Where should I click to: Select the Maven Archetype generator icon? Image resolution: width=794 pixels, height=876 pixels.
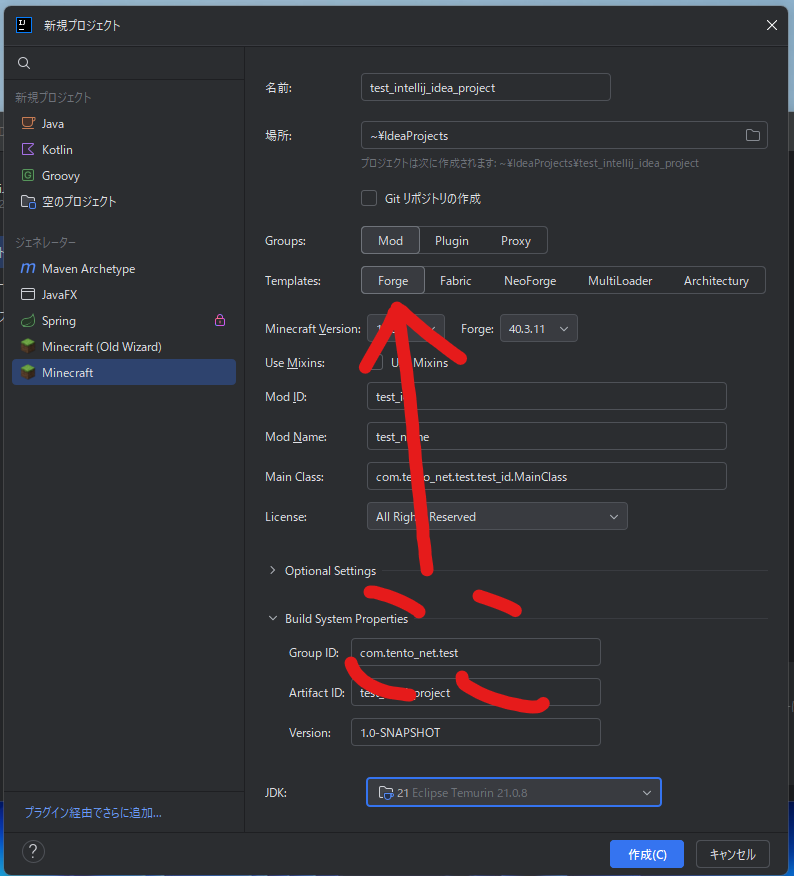(28, 269)
